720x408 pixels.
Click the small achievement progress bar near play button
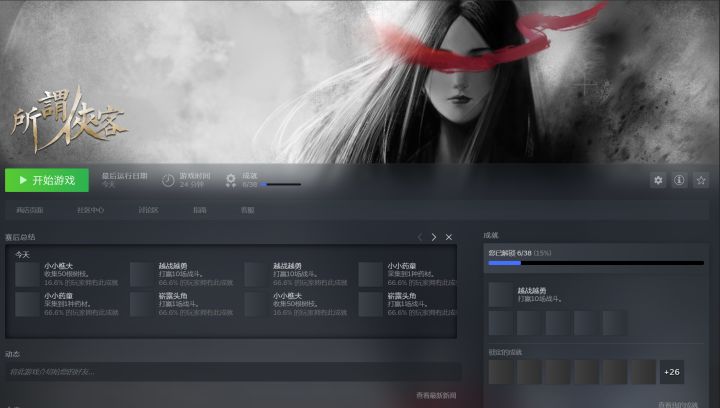(x=281, y=184)
